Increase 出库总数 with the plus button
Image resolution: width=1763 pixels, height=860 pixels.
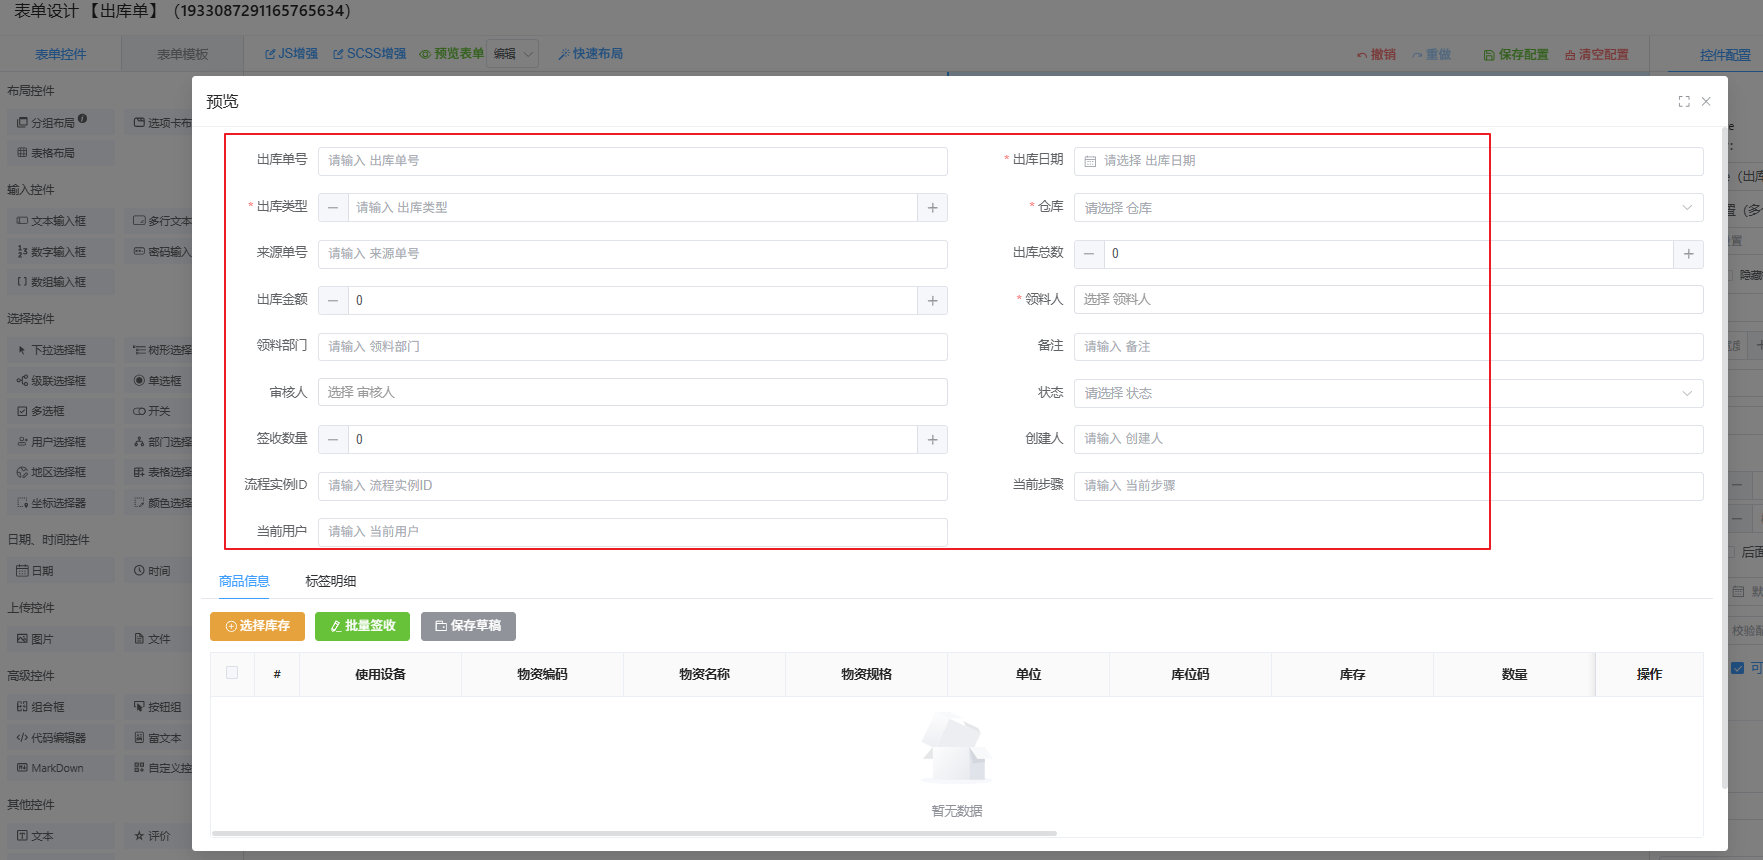point(1688,254)
